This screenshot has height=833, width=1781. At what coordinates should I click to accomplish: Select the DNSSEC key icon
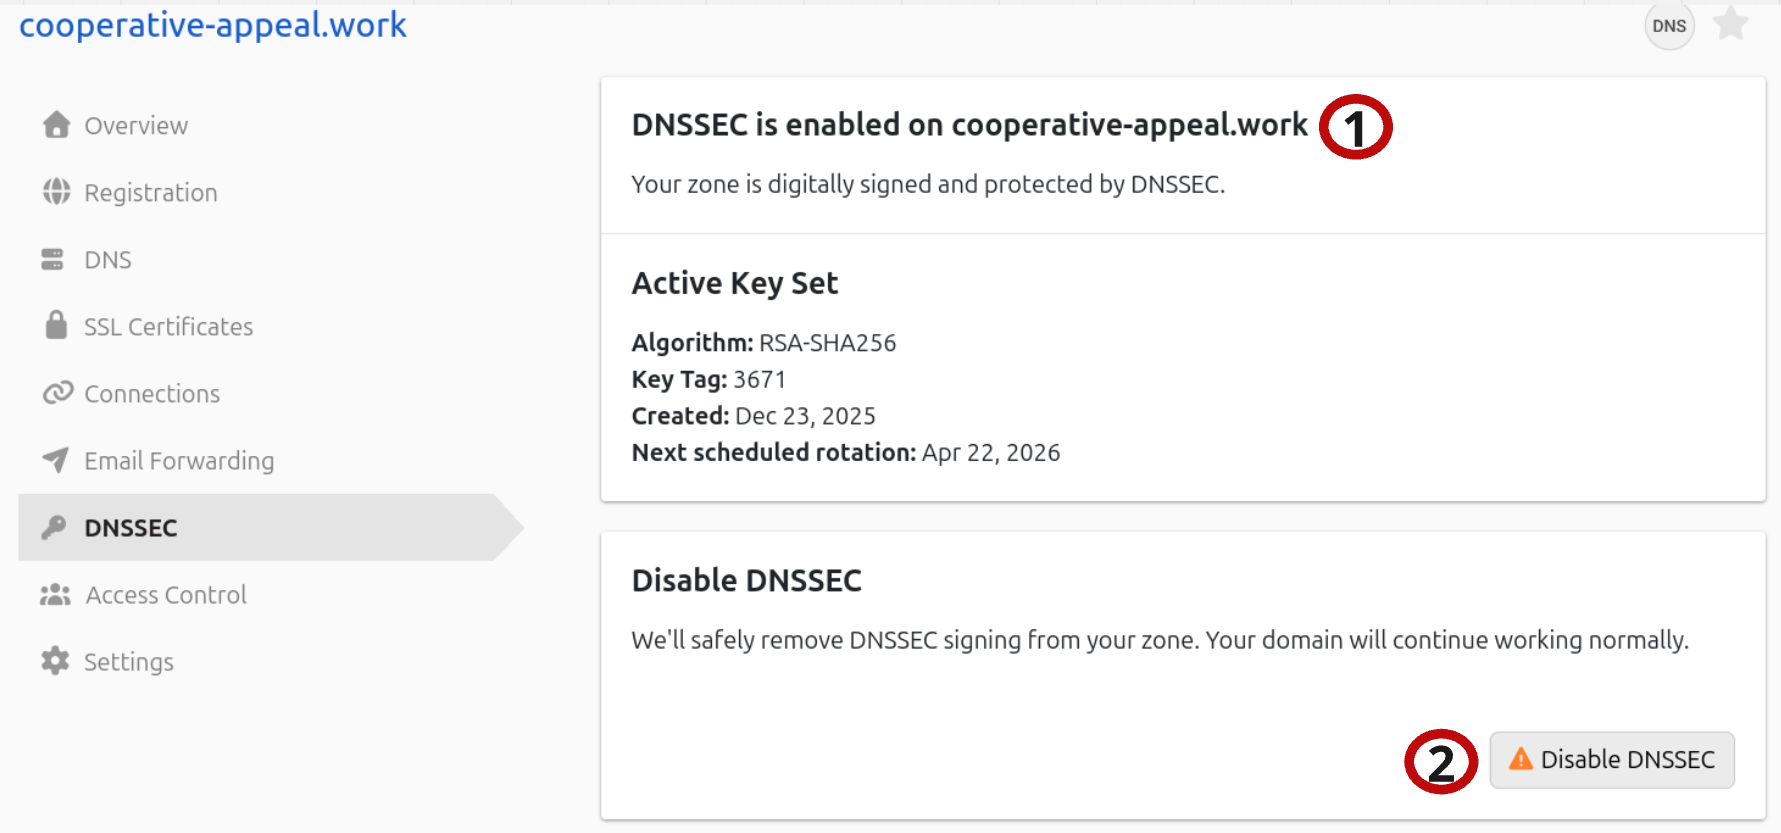56,527
